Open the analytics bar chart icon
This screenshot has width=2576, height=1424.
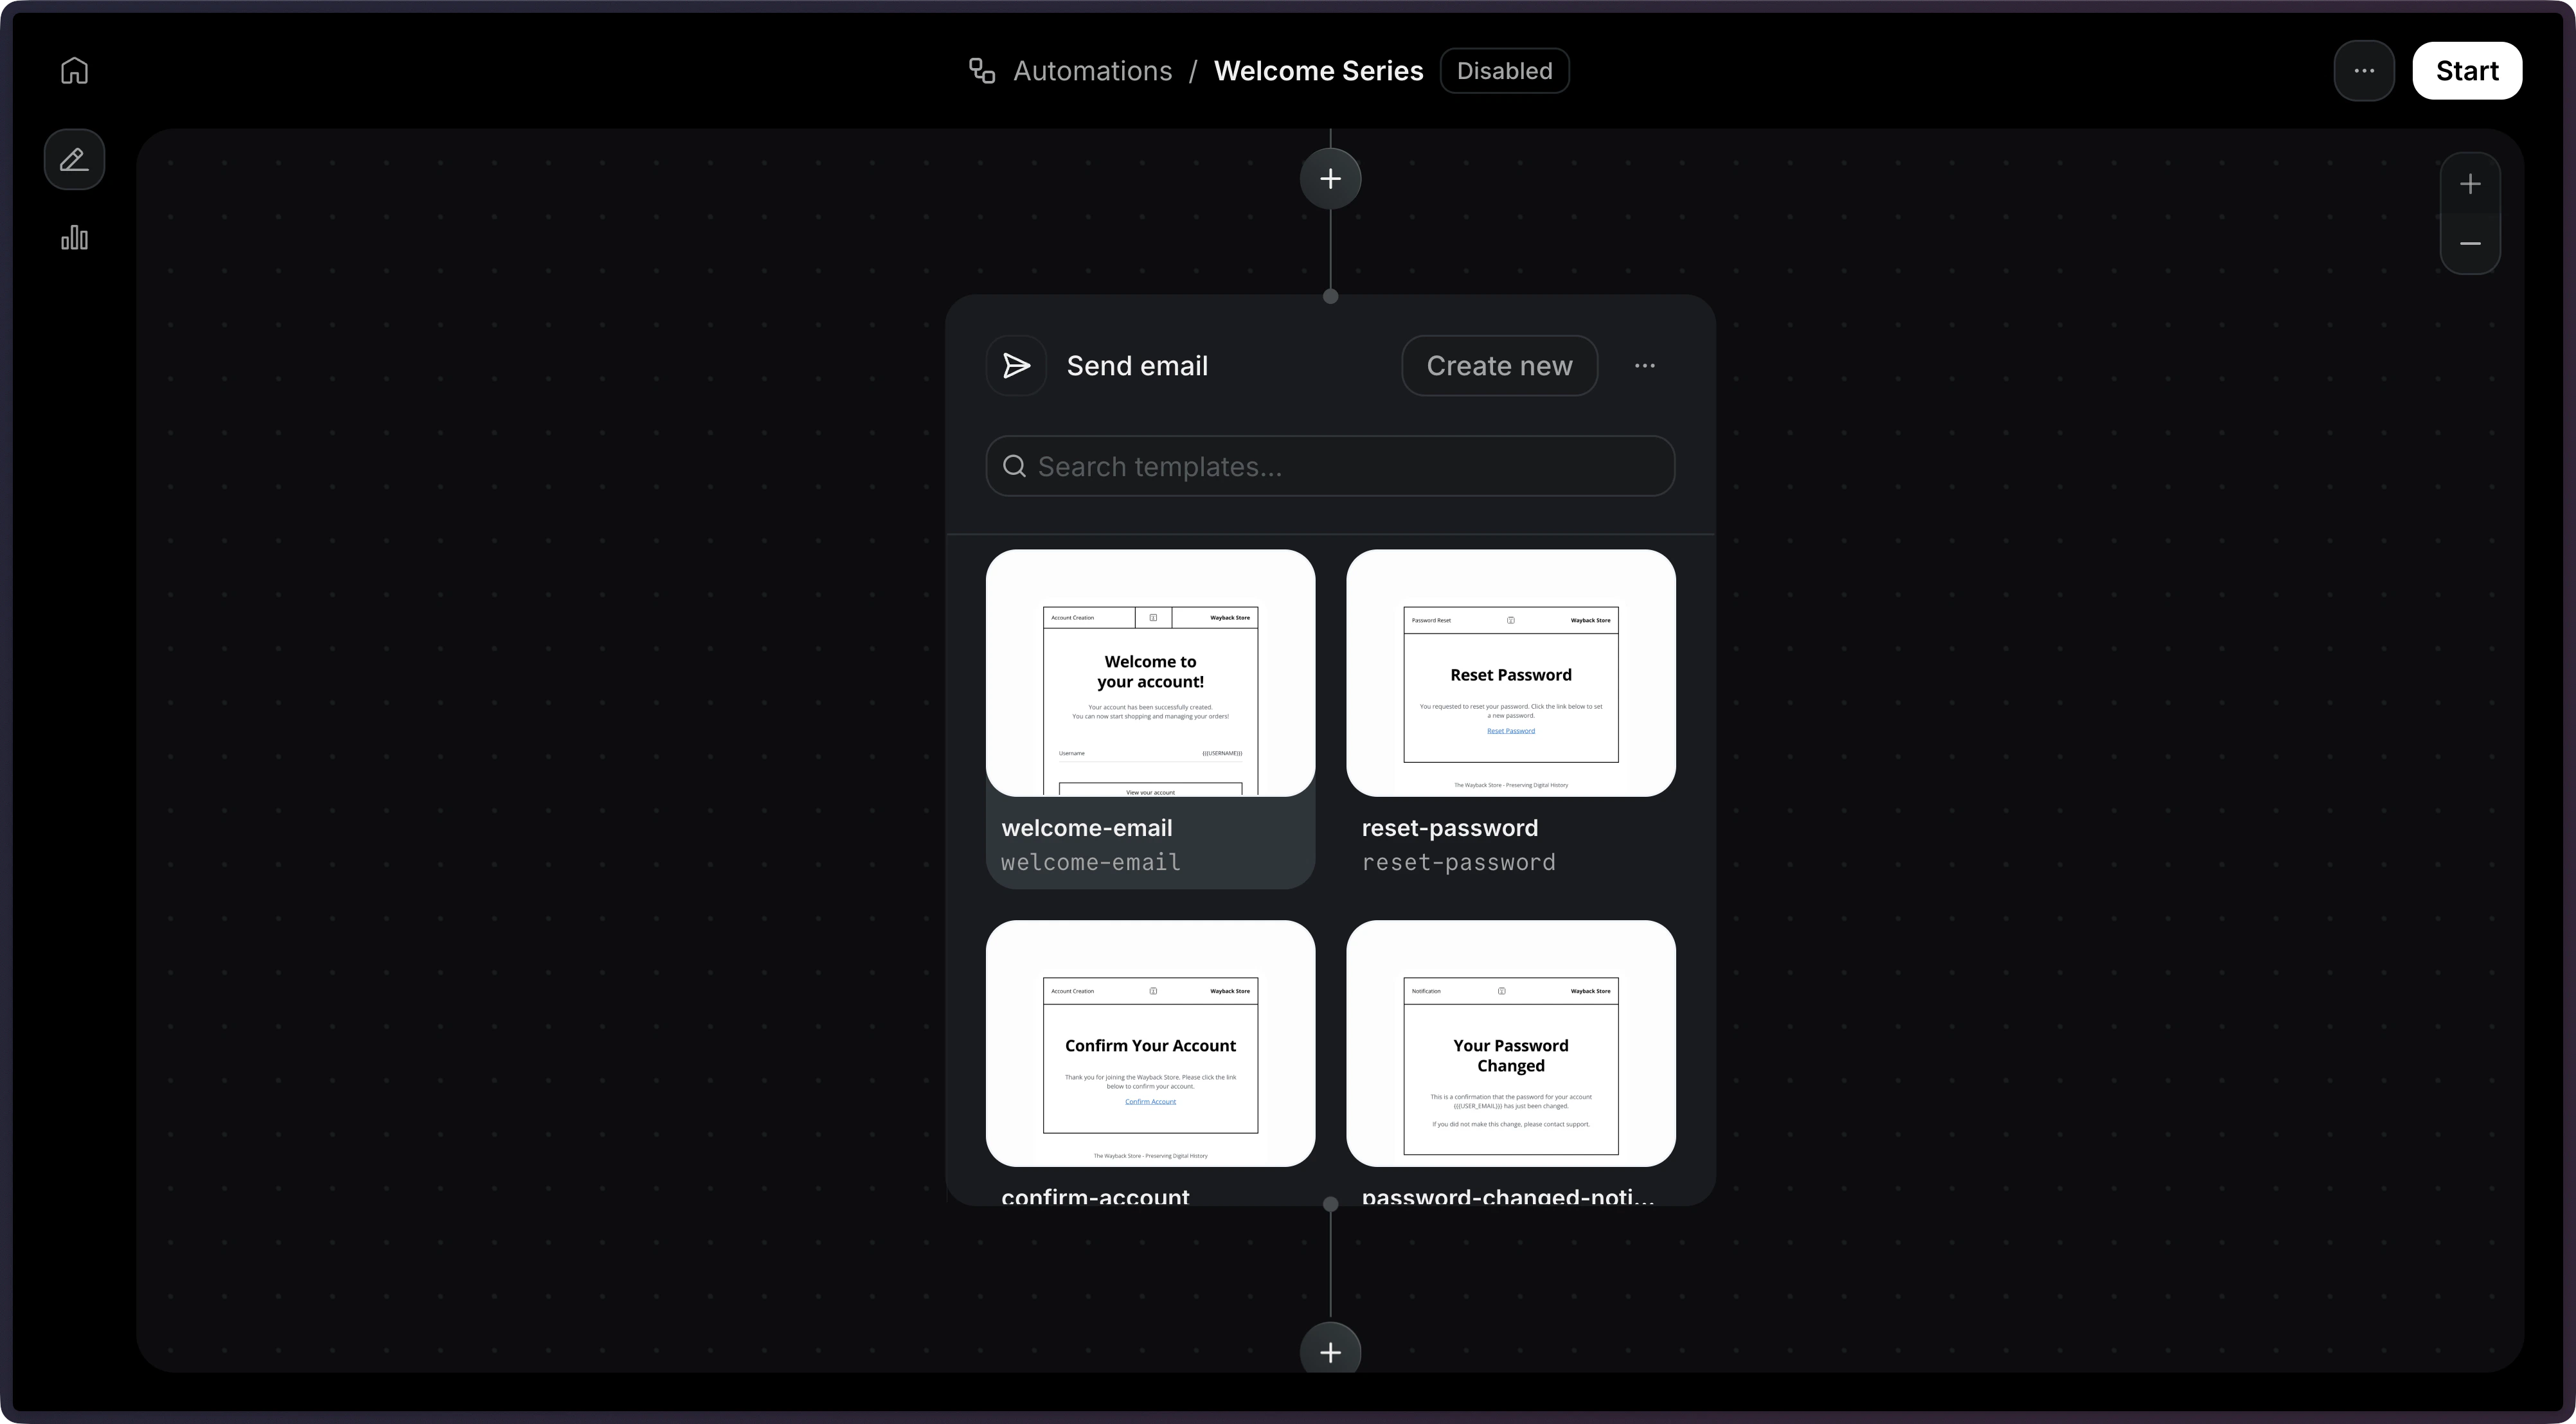click(74, 238)
